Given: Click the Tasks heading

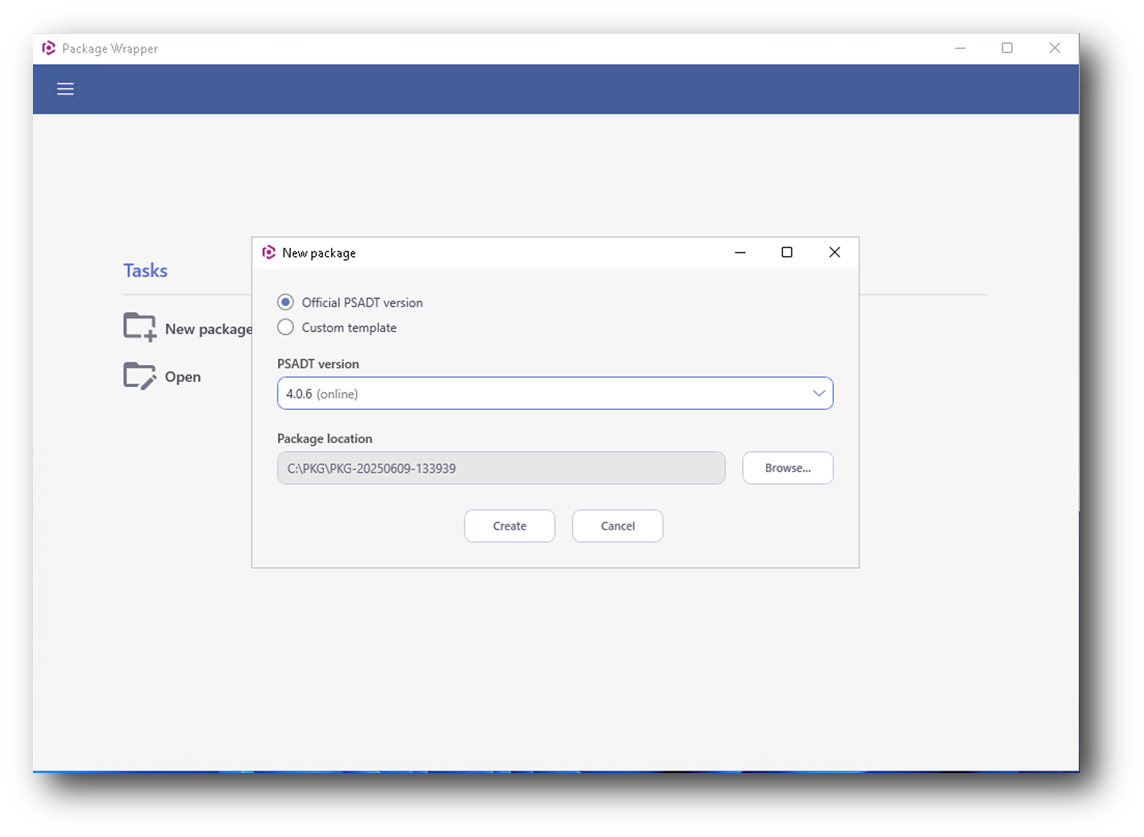Looking at the screenshot, I should [145, 271].
